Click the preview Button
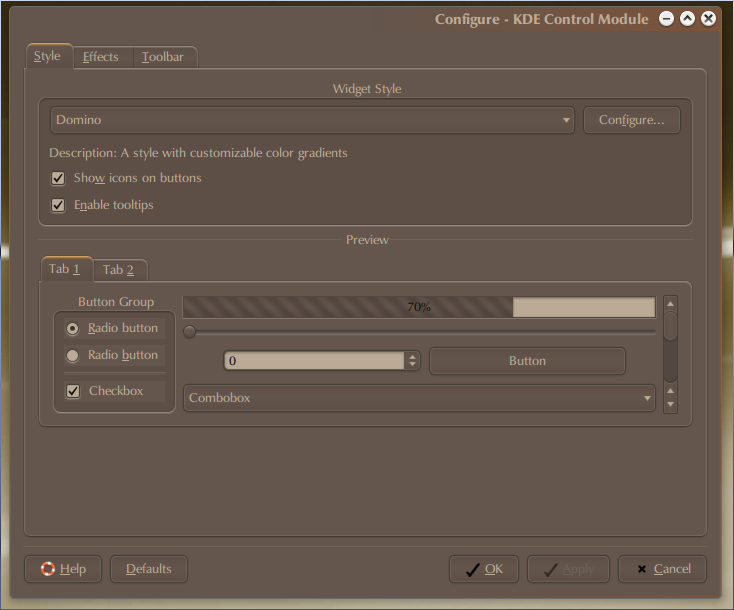Image resolution: width=734 pixels, height=610 pixels. pos(527,361)
